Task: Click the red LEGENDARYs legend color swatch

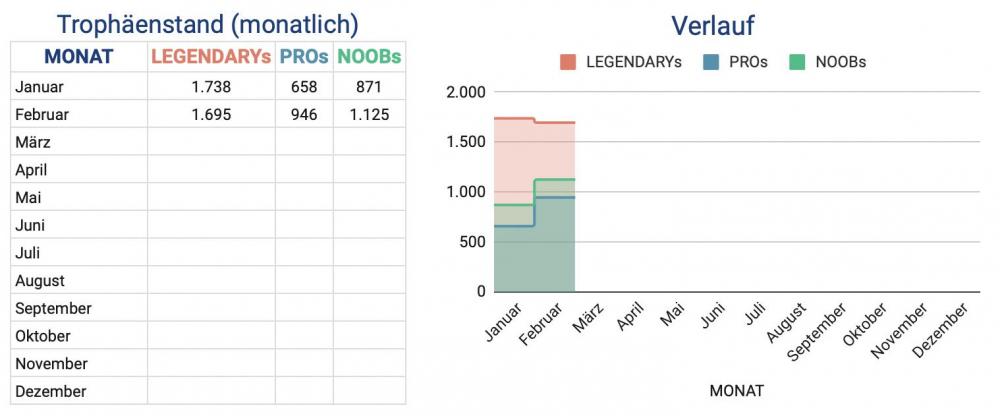Action: click(569, 62)
